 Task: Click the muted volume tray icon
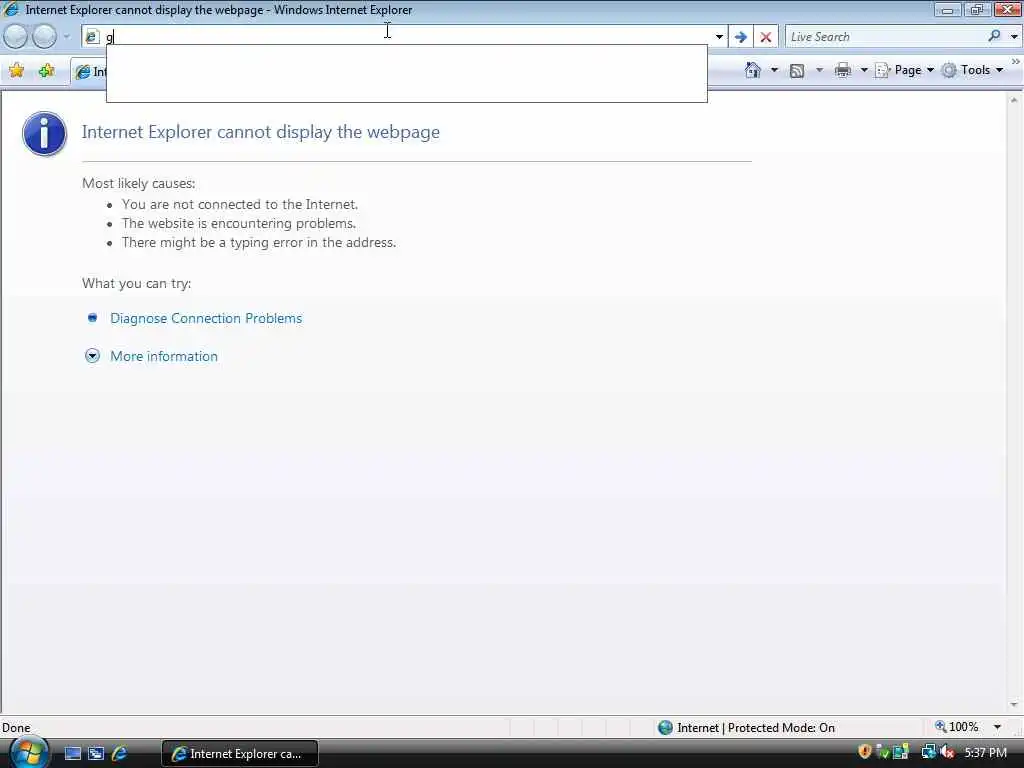(947, 753)
